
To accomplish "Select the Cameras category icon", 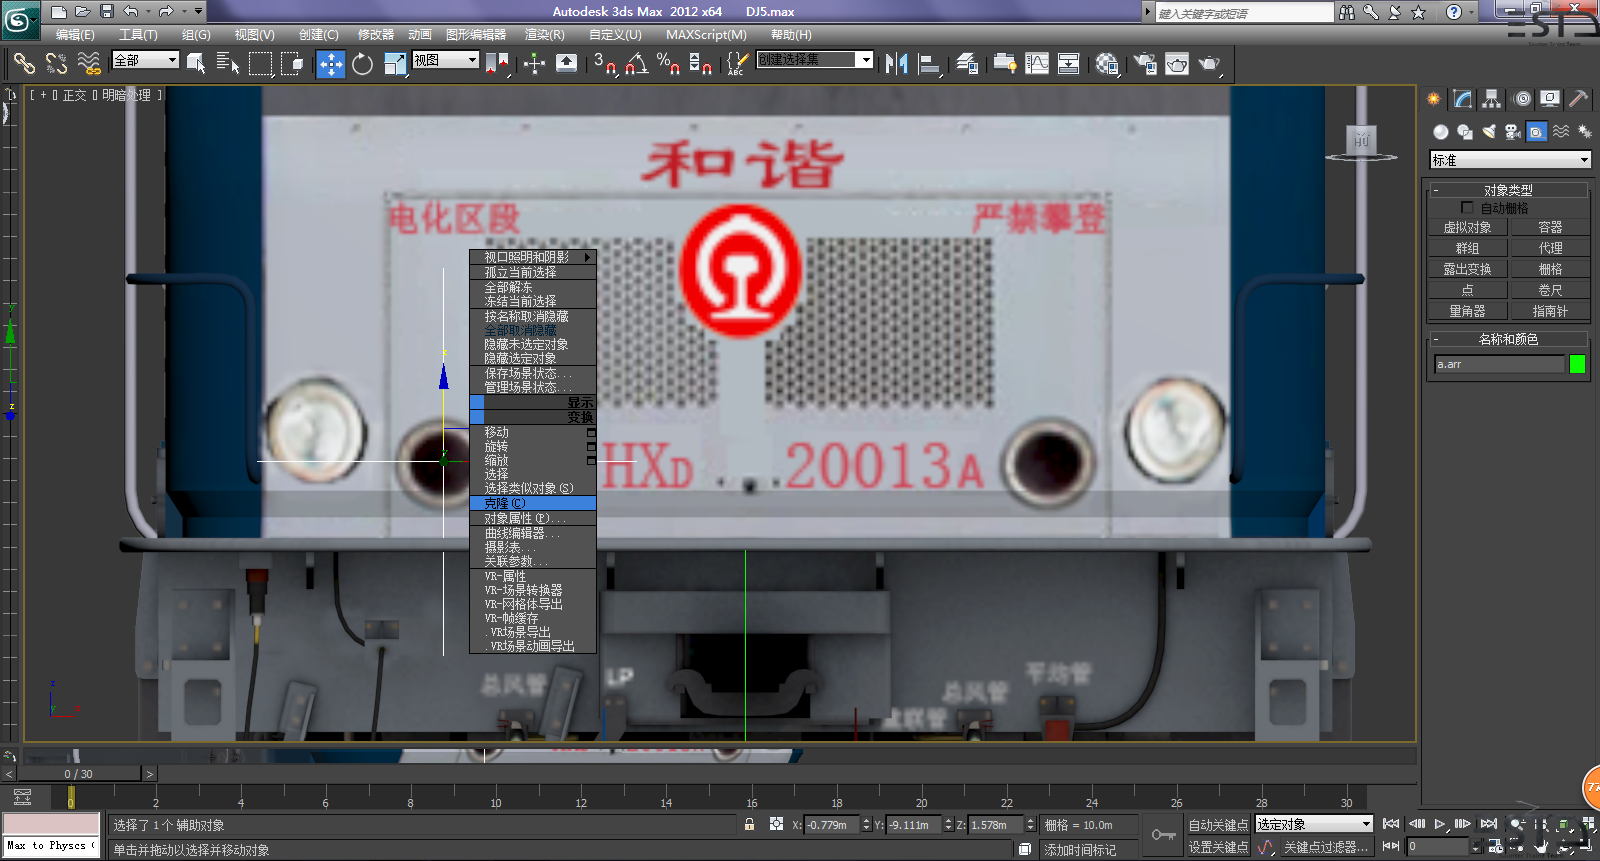I will pyautogui.click(x=1513, y=132).
